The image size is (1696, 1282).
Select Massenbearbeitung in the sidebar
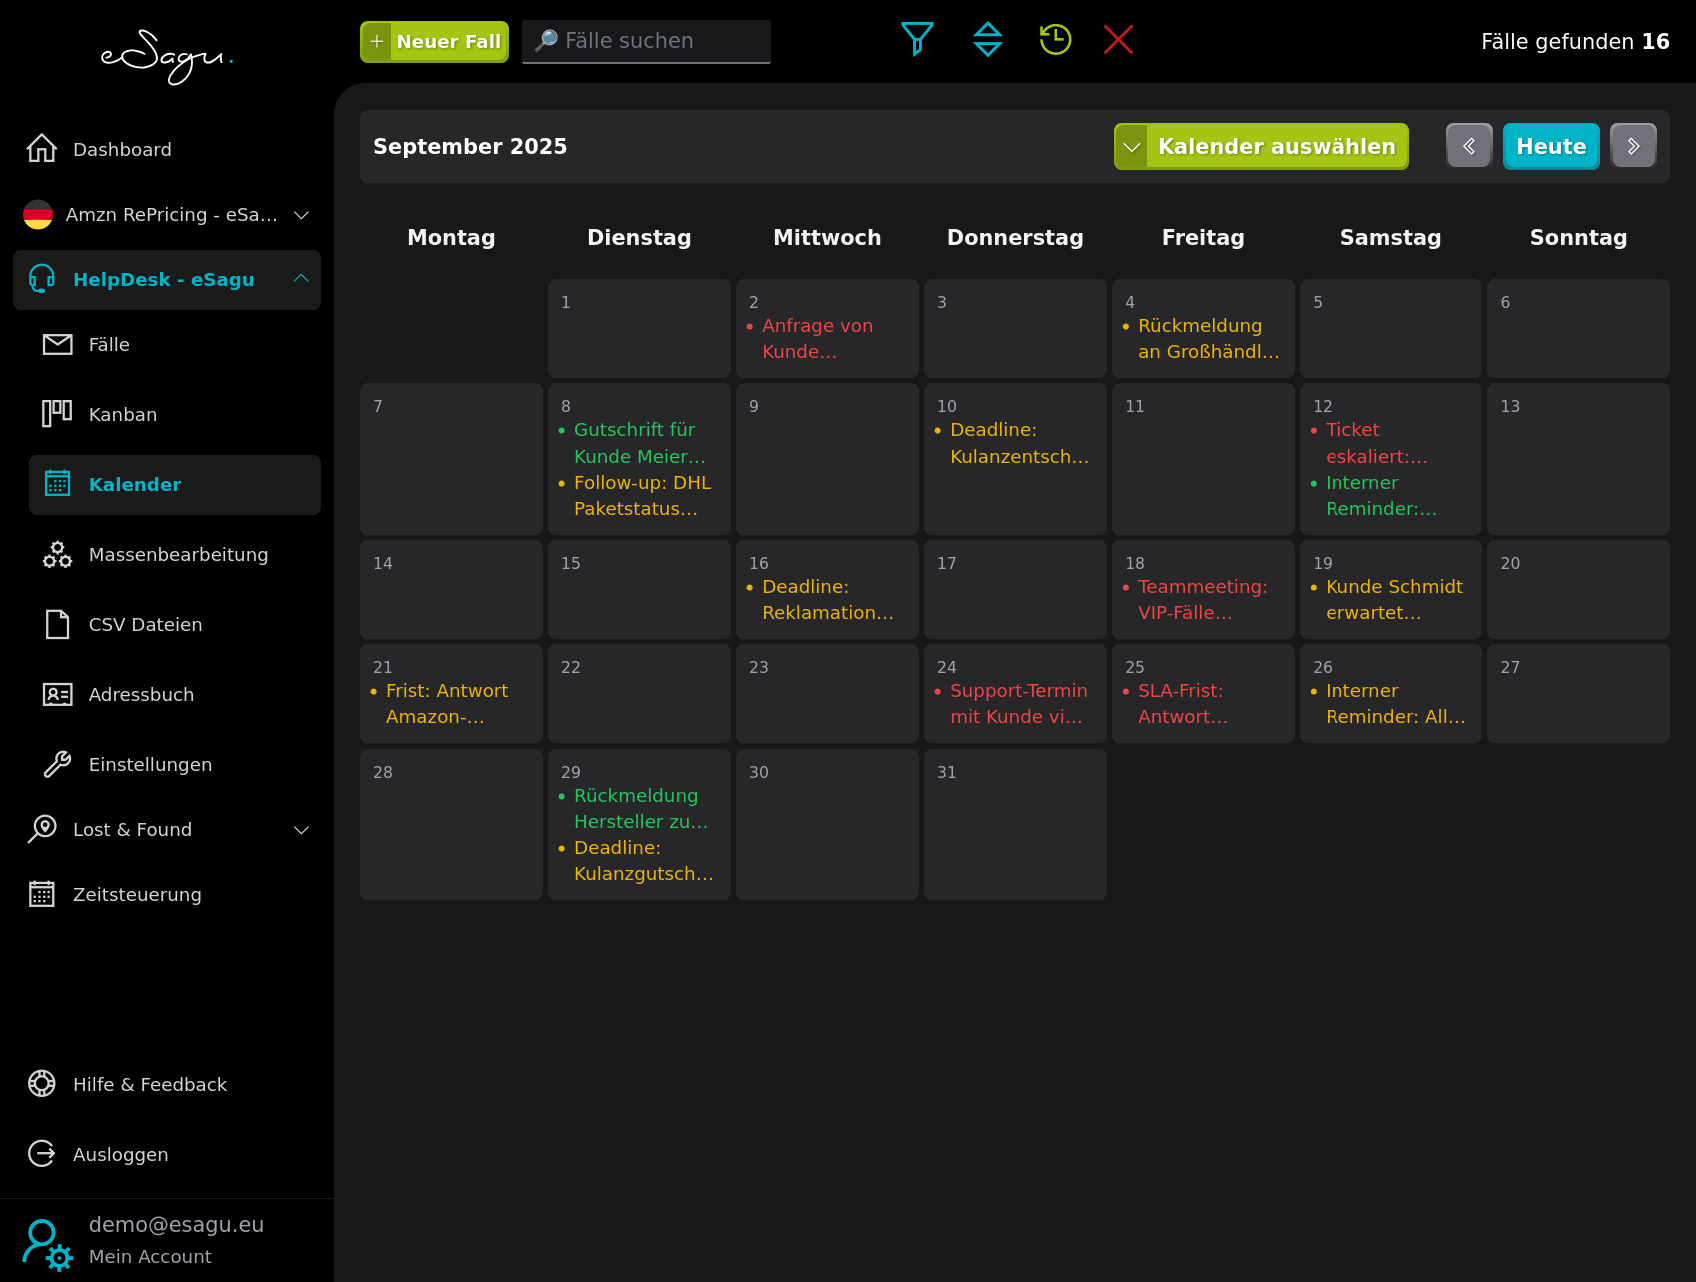(178, 554)
